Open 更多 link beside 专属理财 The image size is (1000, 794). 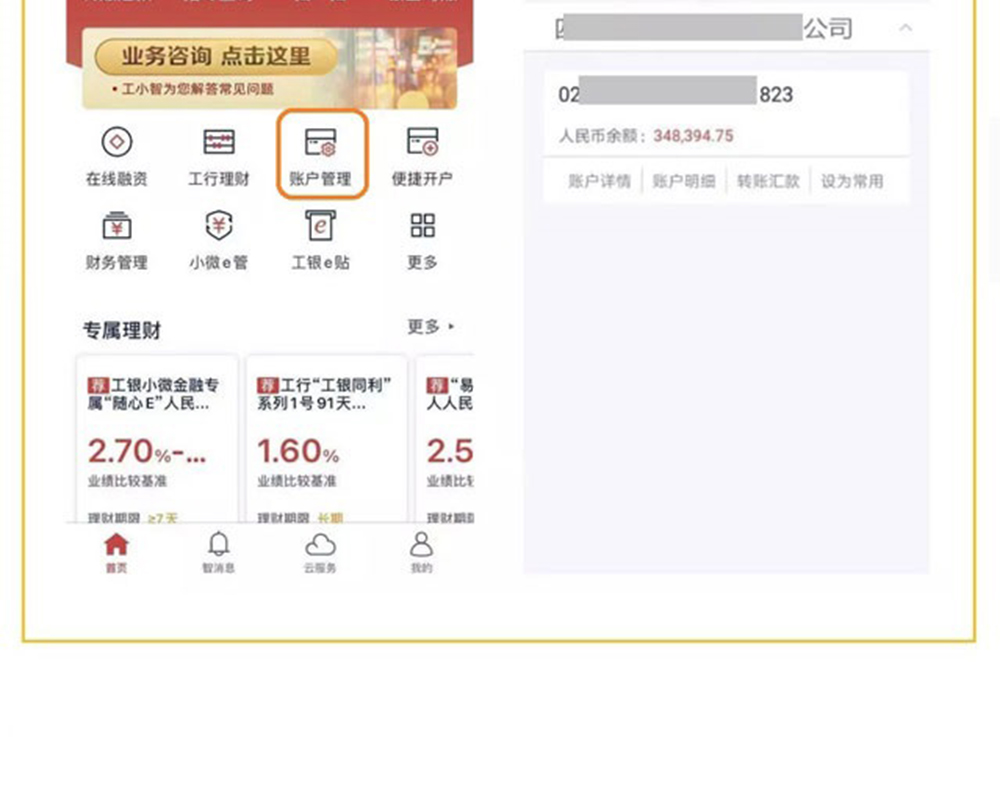[430, 327]
